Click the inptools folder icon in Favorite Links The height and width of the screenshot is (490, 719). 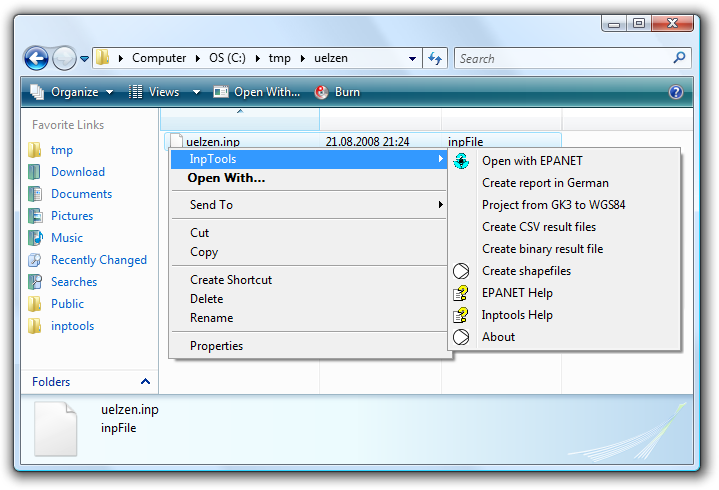(35, 326)
